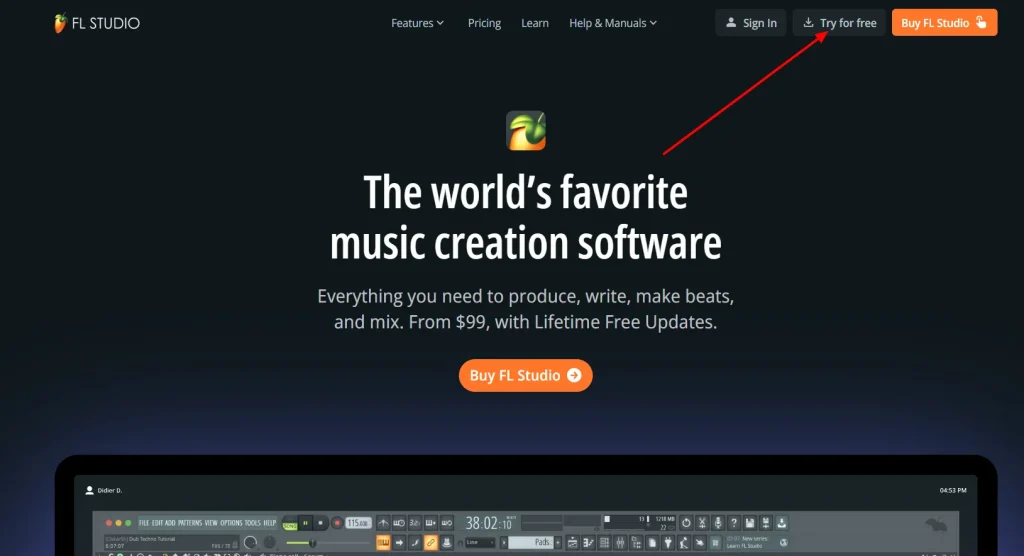Image resolution: width=1024 pixels, height=556 pixels.
Task: Toggle metronome icon in FL Studio toolbar
Action: tap(383, 523)
